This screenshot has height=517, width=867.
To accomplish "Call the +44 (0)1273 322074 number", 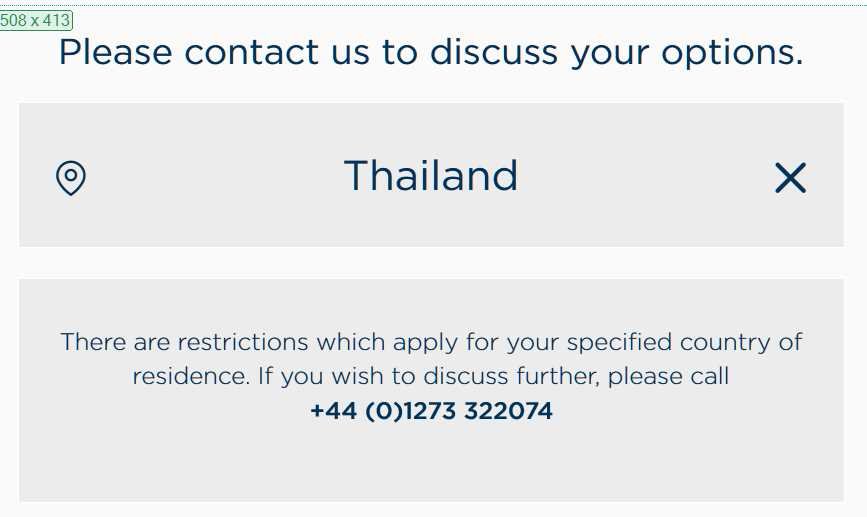I will [431, 411].
